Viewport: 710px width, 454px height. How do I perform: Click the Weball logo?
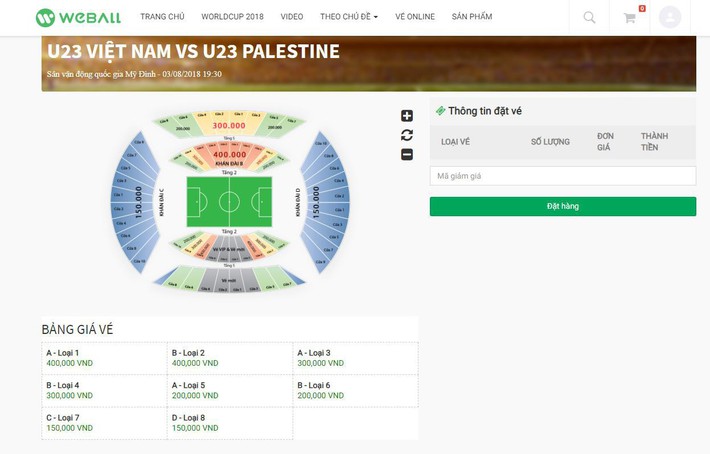pos(79,17)
